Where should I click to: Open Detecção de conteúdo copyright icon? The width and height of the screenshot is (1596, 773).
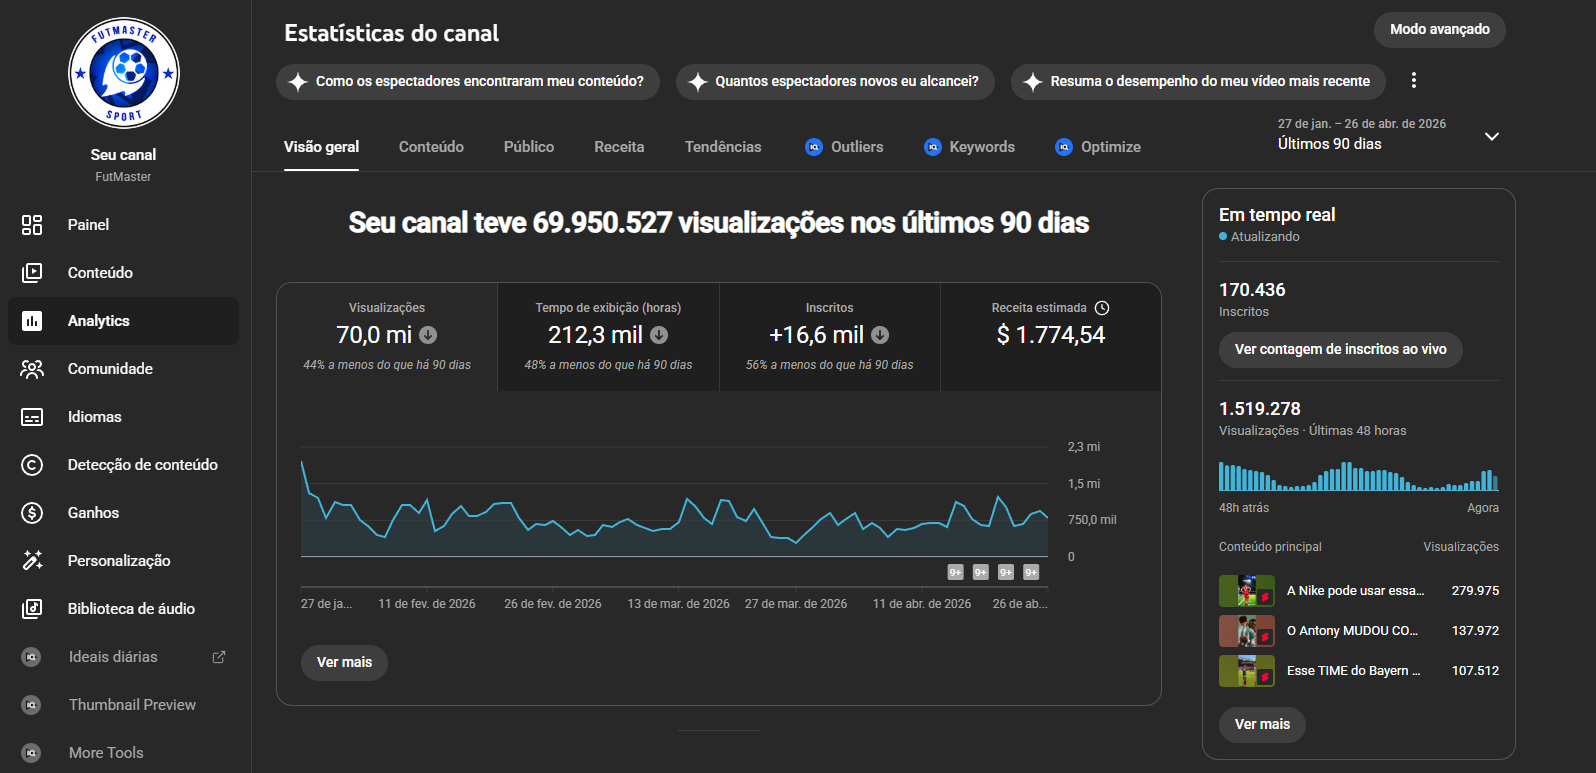click(x=32, y=465)
